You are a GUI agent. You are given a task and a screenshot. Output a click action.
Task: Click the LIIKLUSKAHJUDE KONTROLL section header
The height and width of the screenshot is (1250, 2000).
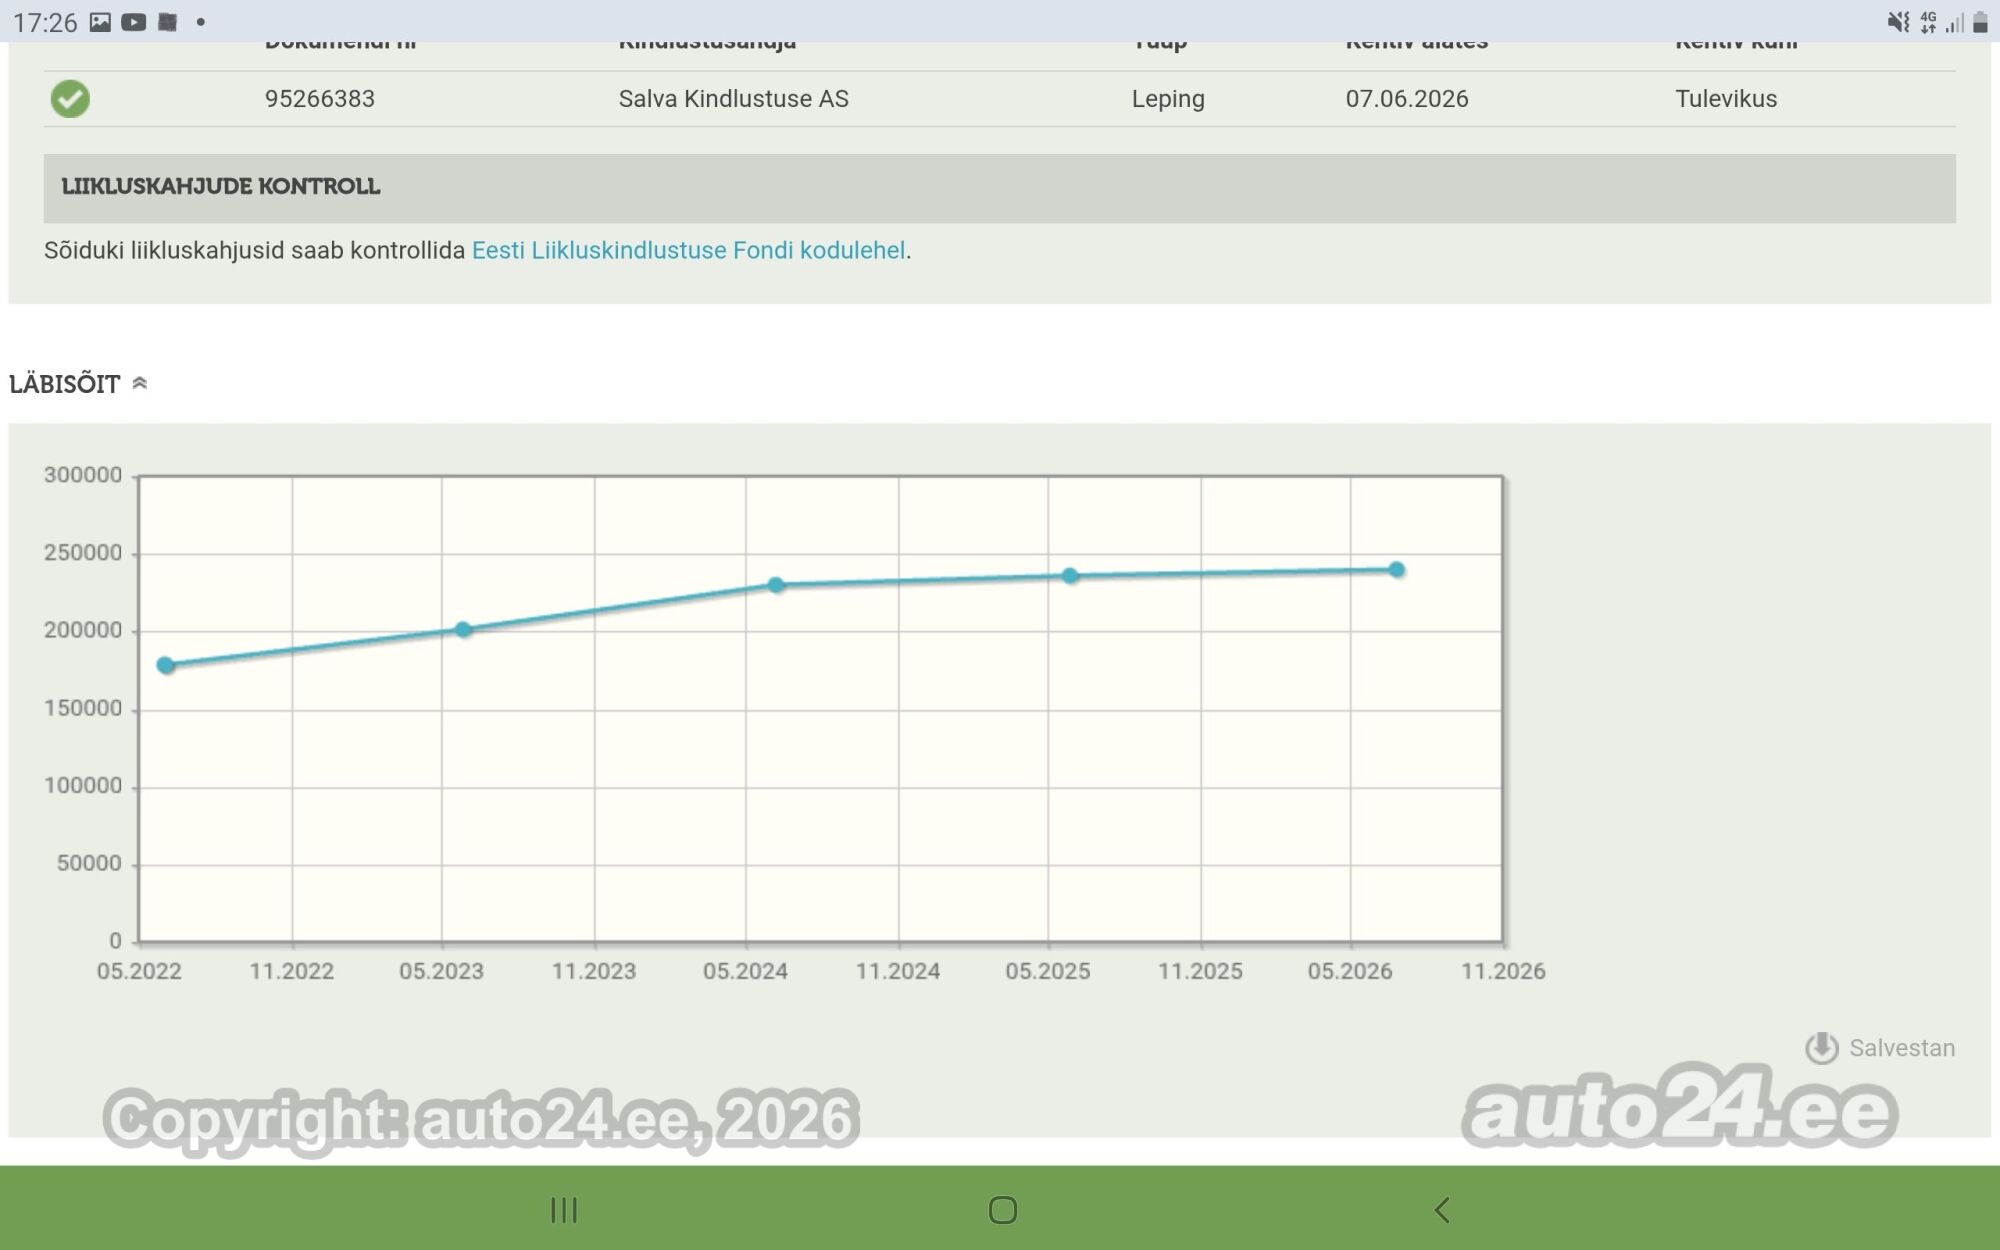click(x=1000, y=188)
